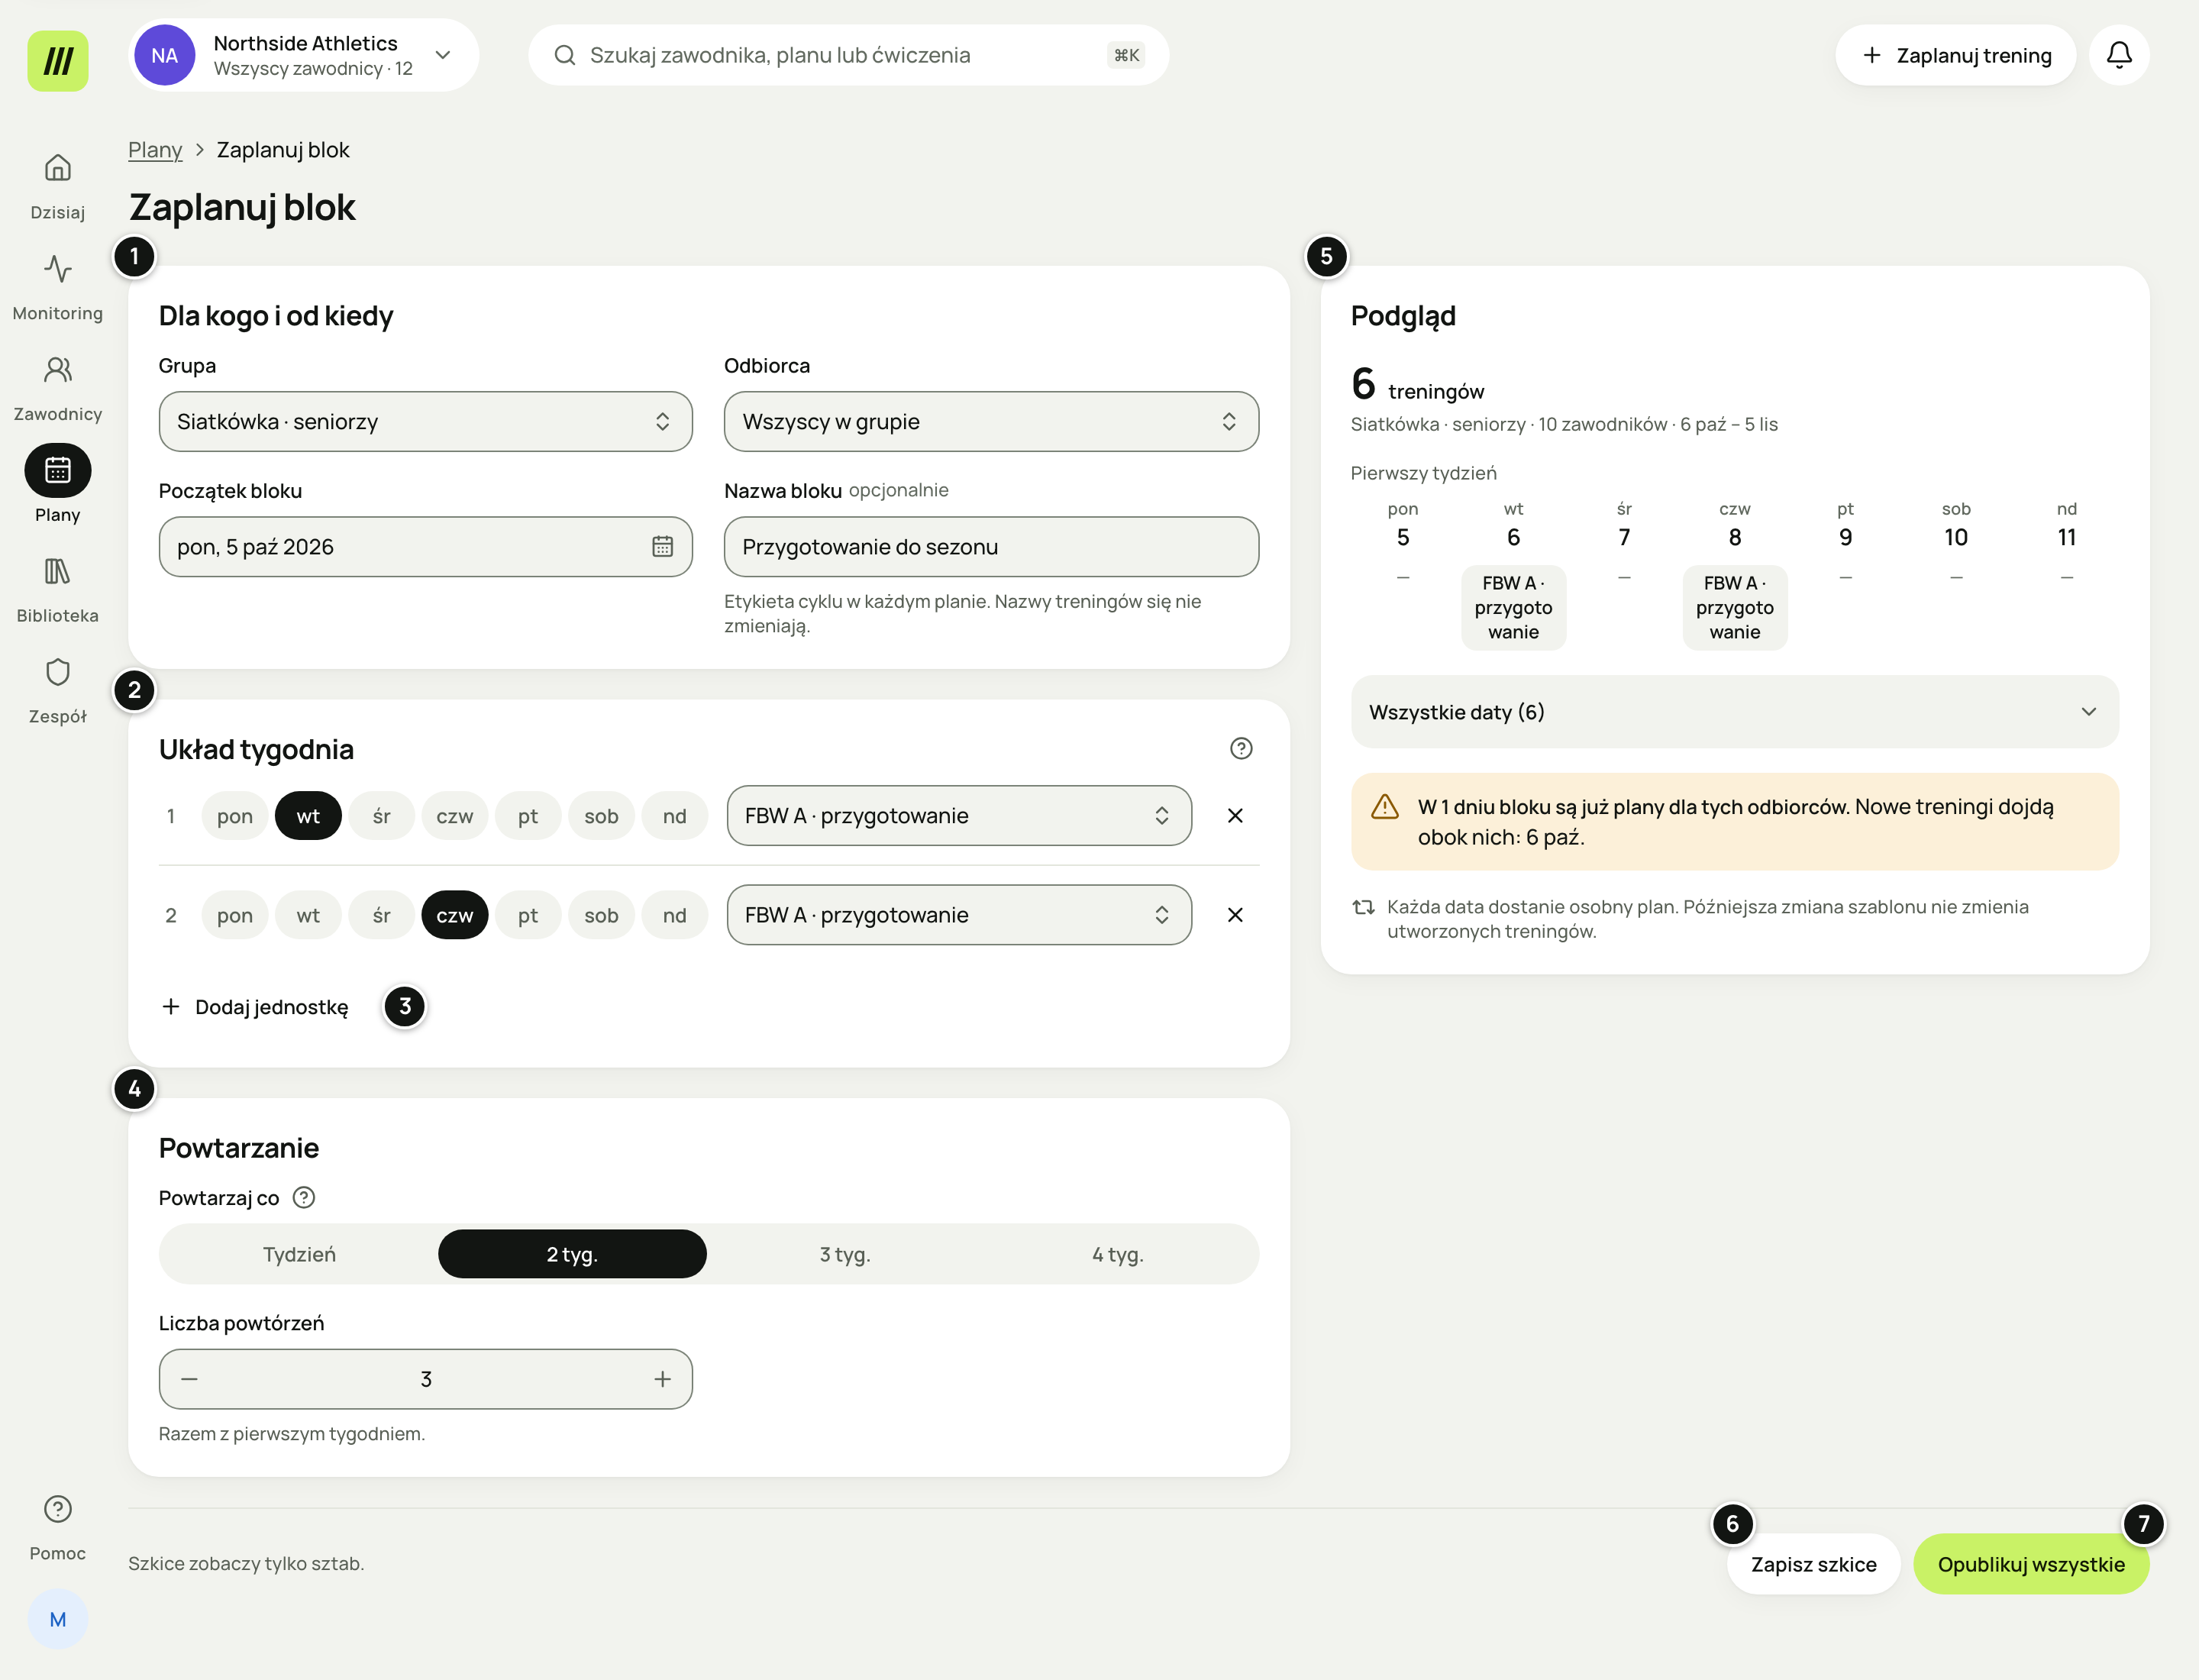Open Monitoring in the sidebar
The image size is (2199, 1680).
point(57,286)
